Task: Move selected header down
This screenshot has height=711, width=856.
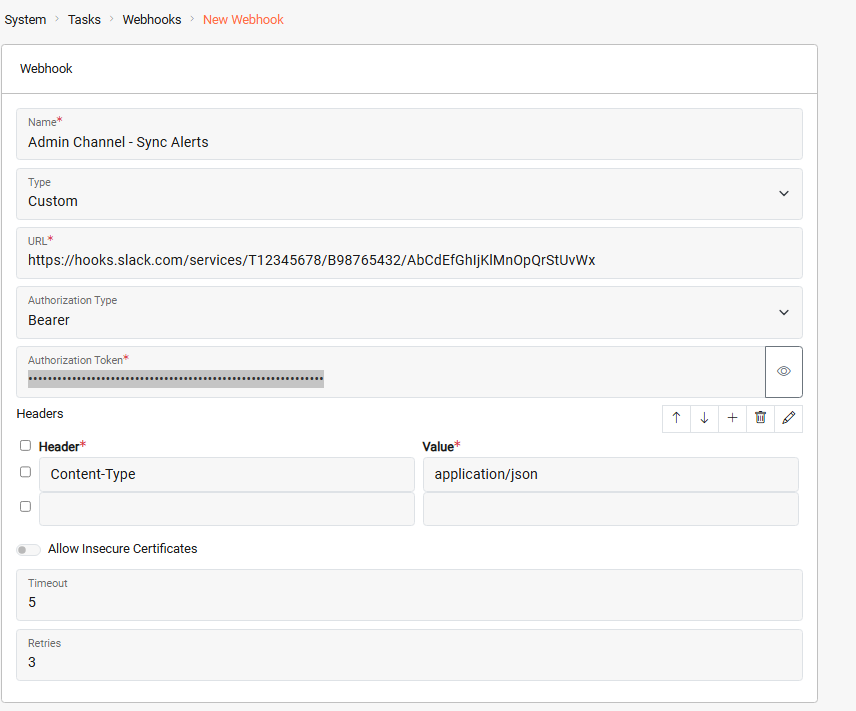Action: [704, 418]
